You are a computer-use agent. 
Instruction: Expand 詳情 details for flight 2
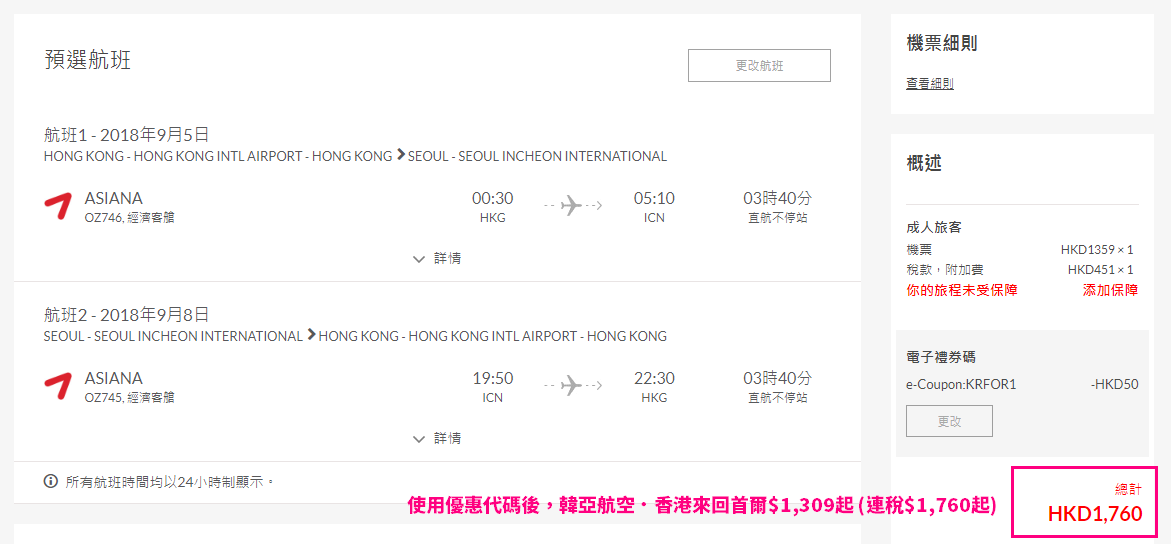click(437, 438)
